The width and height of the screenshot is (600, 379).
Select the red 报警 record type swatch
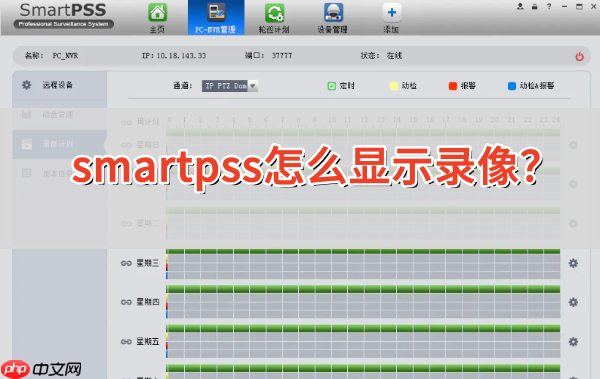453,86
